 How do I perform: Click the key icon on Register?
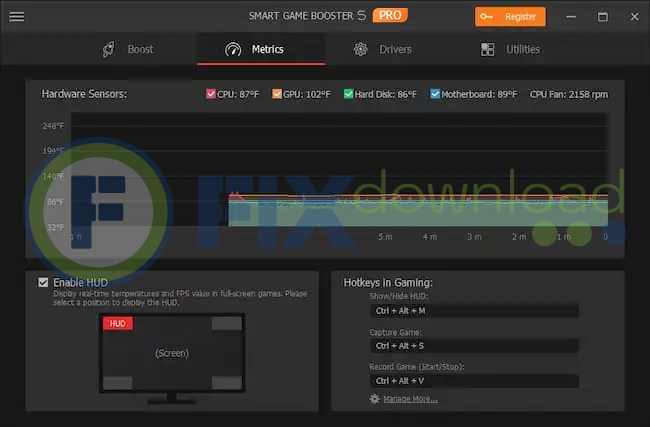[489, 17]
